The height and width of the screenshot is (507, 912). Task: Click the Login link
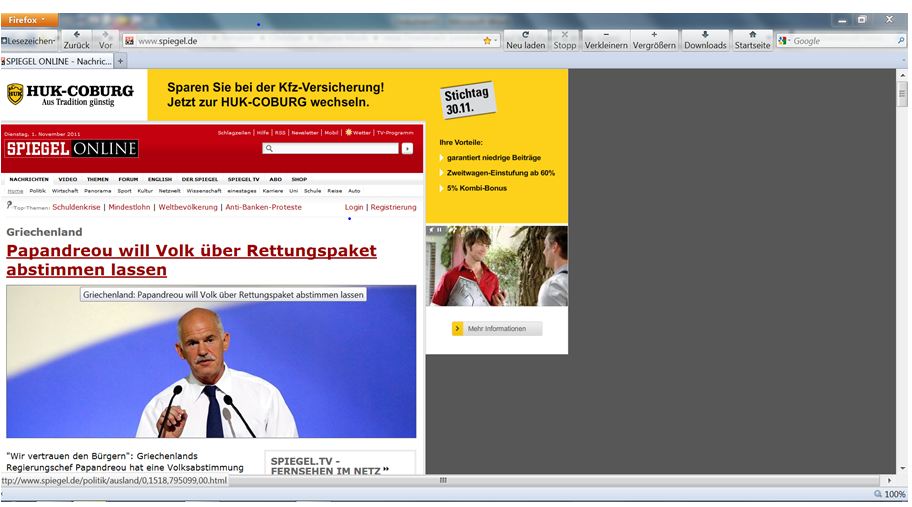coord(354,207)
